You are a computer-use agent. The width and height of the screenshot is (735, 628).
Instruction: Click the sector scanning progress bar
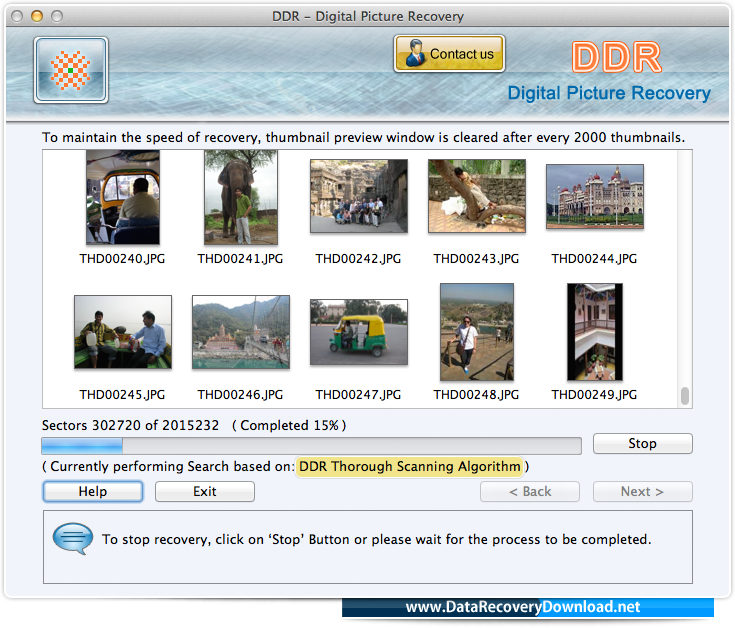coord(311,446)
